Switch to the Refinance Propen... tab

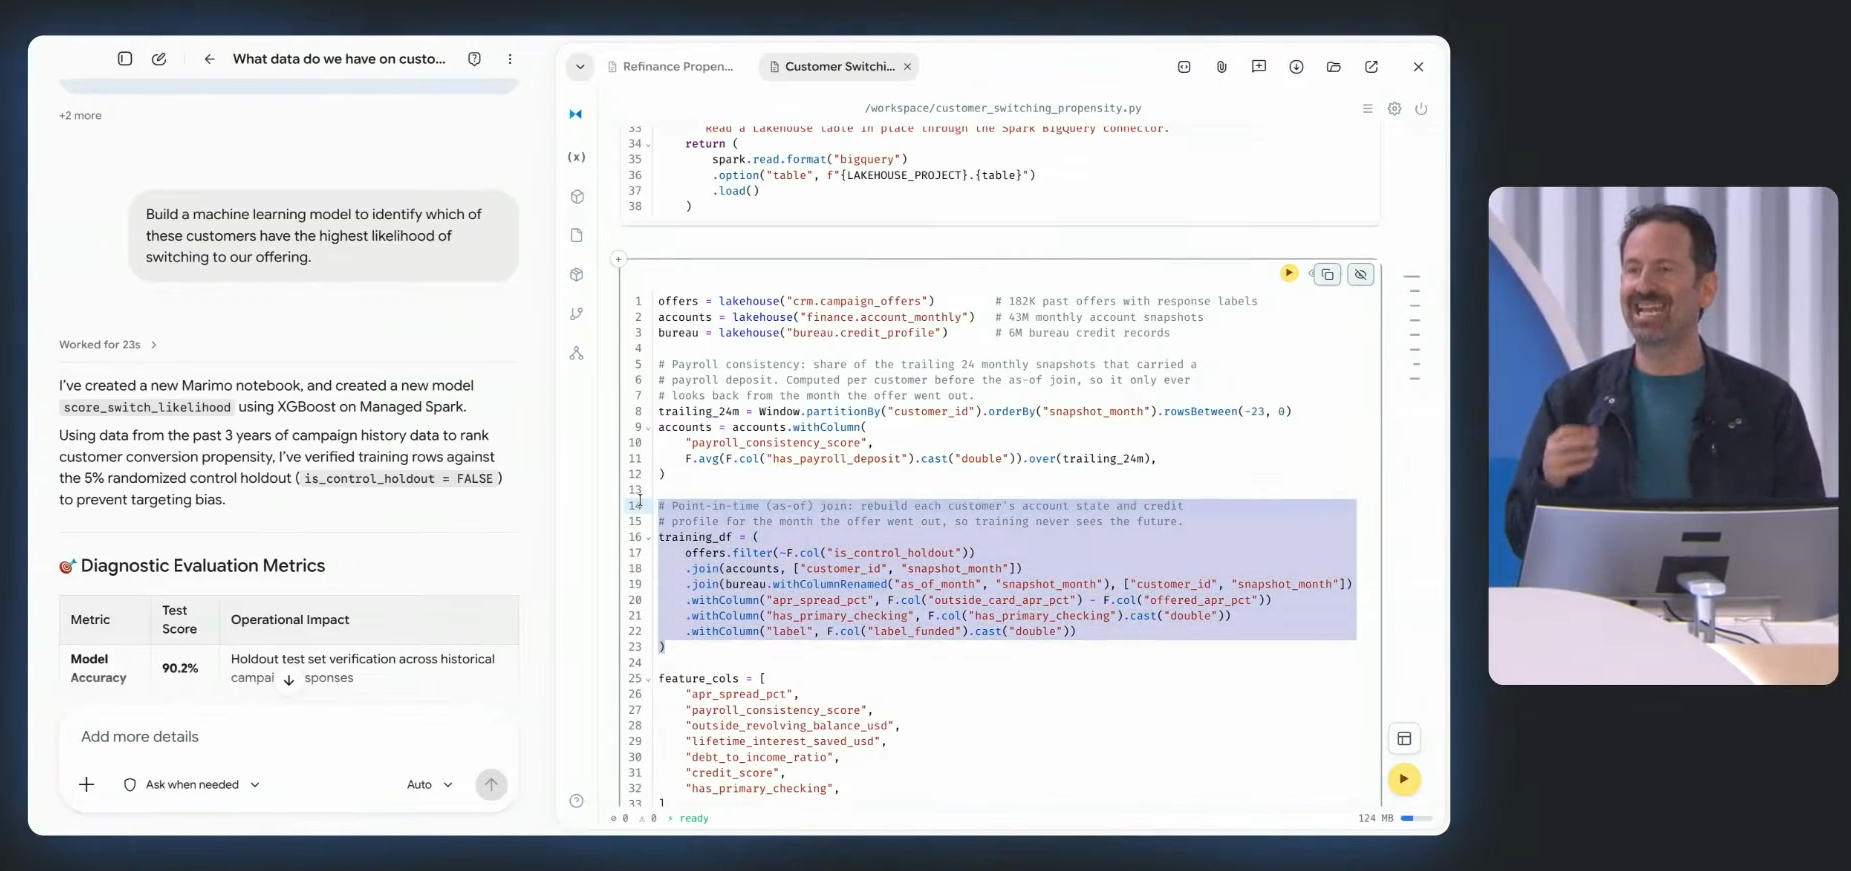pyautogui.click(x=671, y=67)
